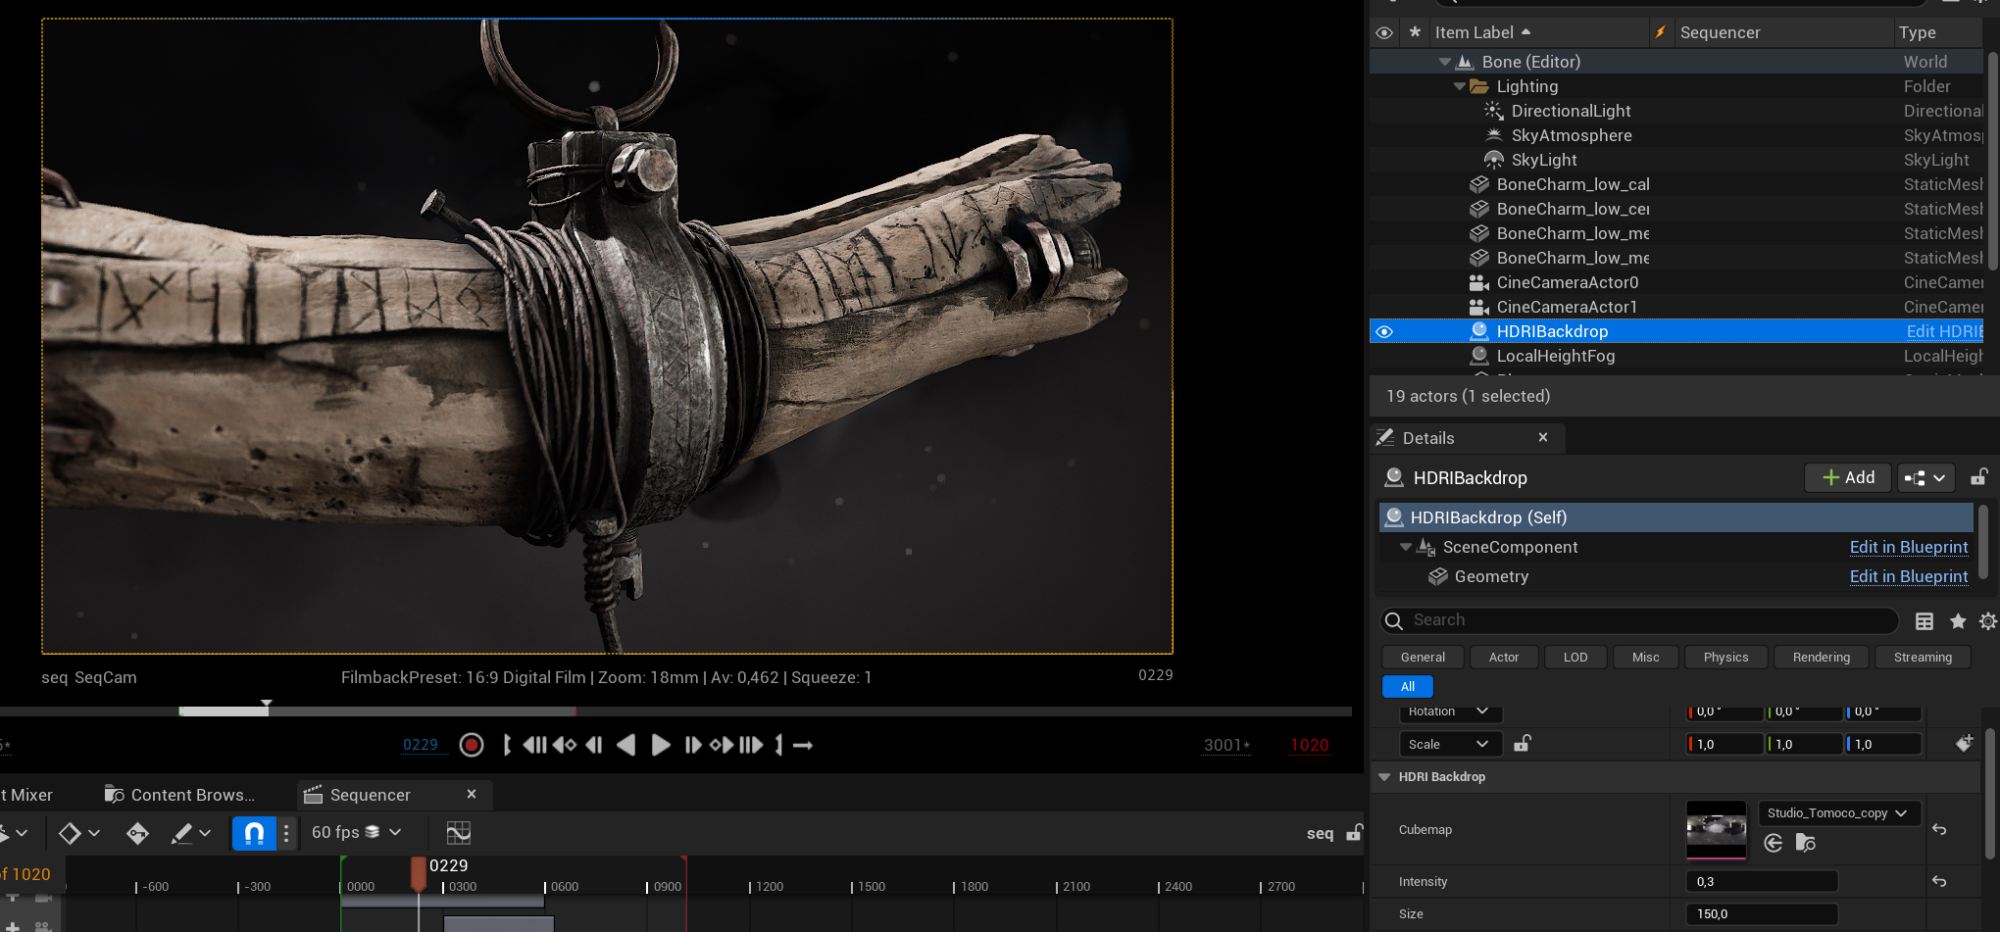Browse to Cubemap asset in Content Browser
The height and width of the screenshot is (932, 2000).
point(1805,843)
